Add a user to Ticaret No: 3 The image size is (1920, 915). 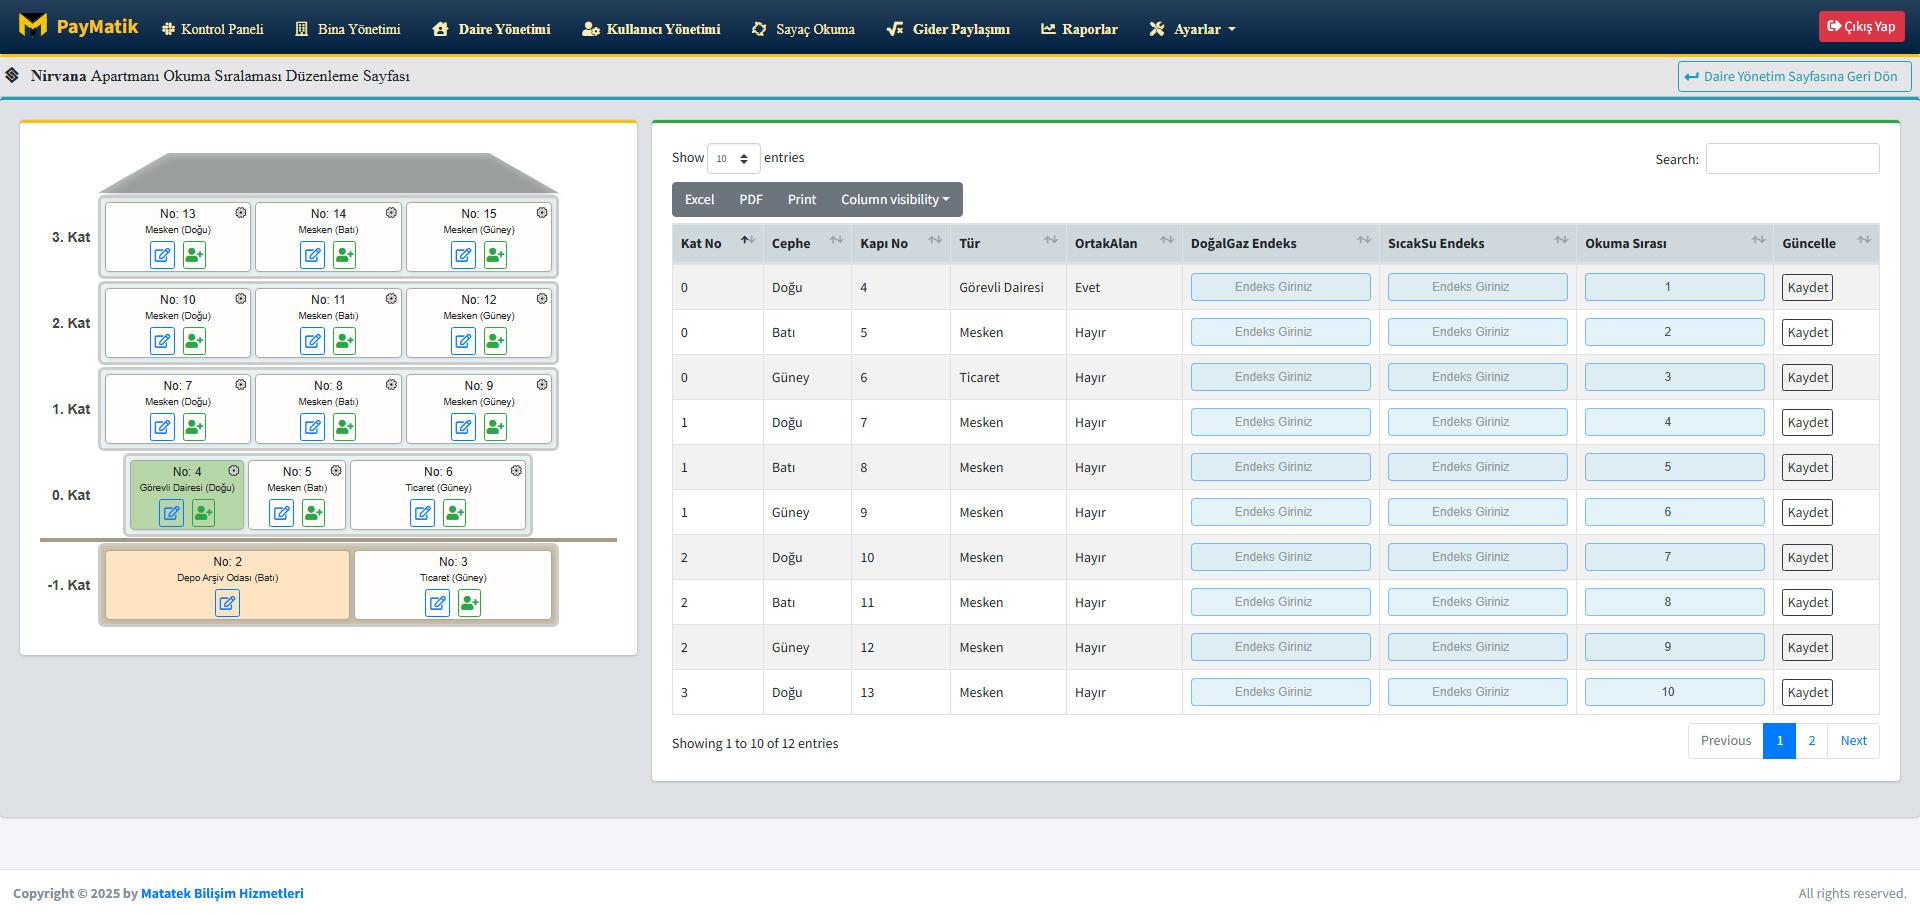click(470, 603)
